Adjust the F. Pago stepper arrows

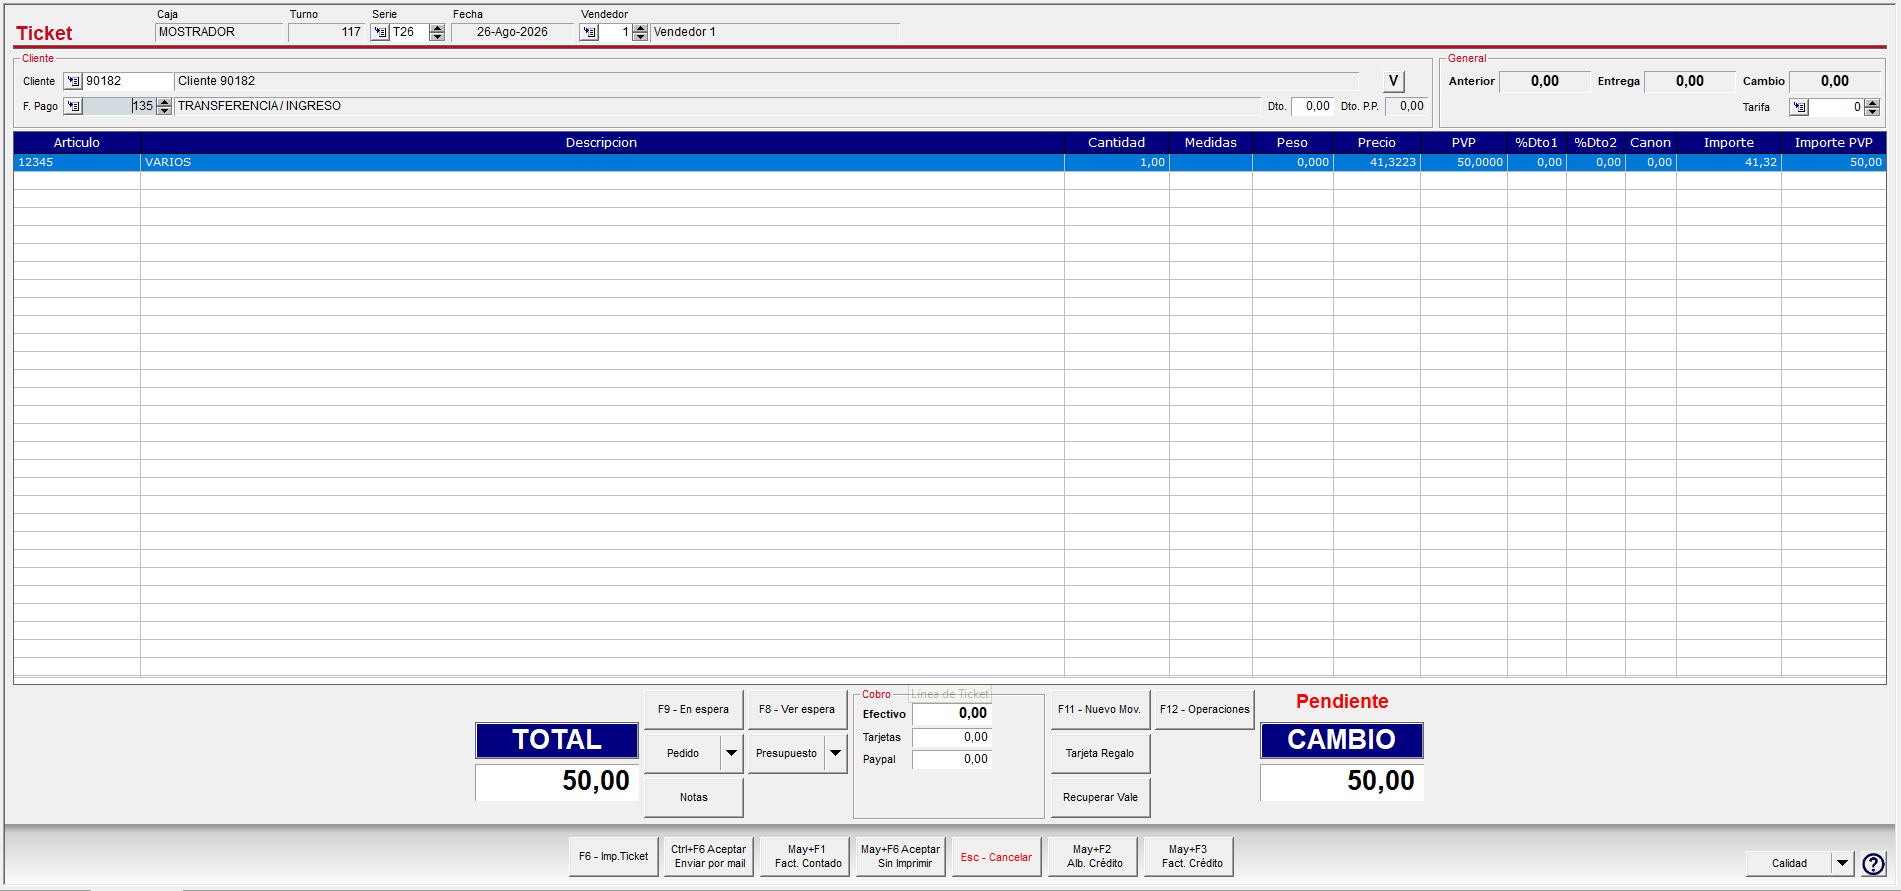pos(164,106)
